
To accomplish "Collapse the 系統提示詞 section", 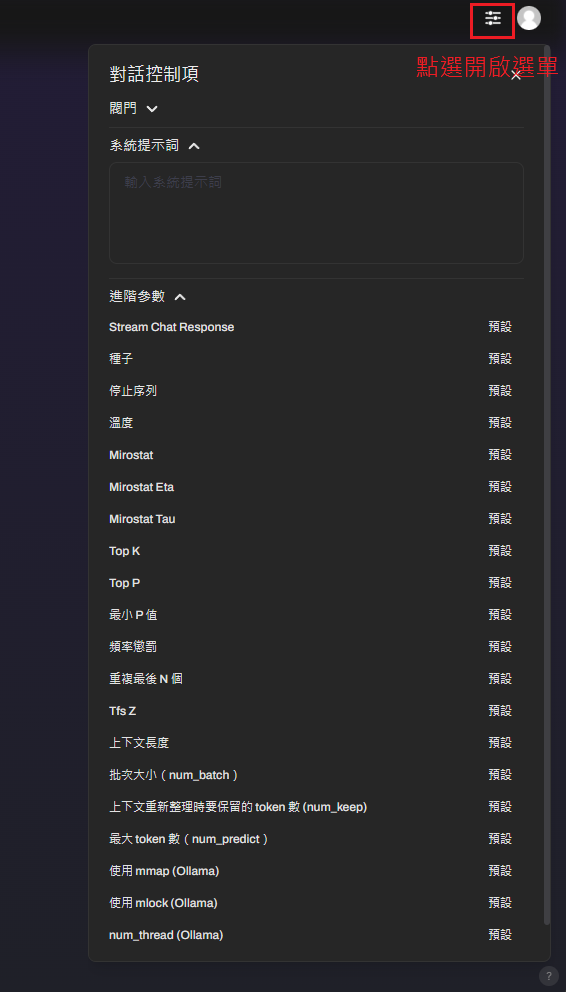I will pyautogui.click(x=155, y=146).
